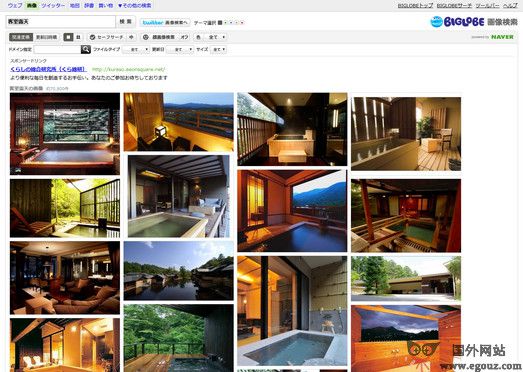The height and width of the screenshot is (372, 523).
Task: Open thumbnail of lake with houses reflection
Action: [179, 271]
